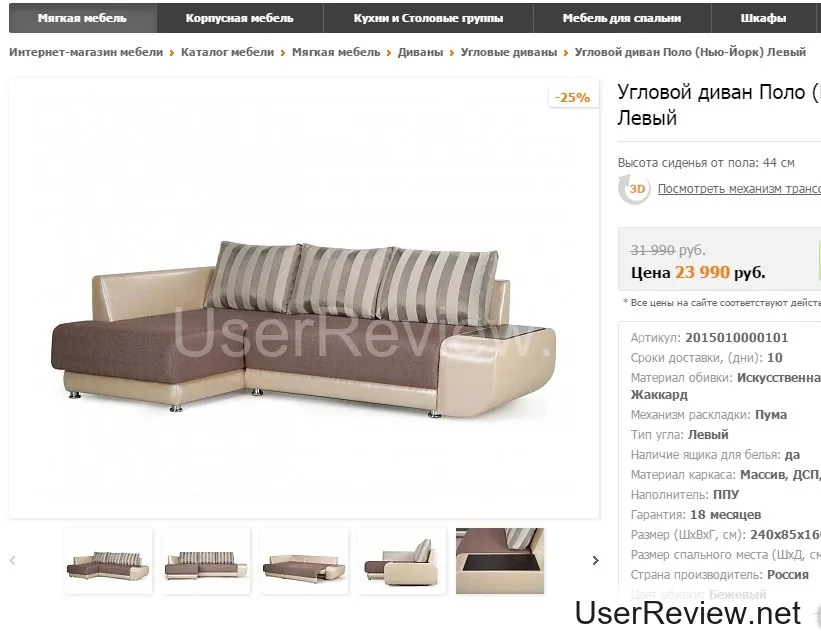Select fifth thumbnail armrest table closeup
This screenshot has width=821, height=638.
[500, 561]
